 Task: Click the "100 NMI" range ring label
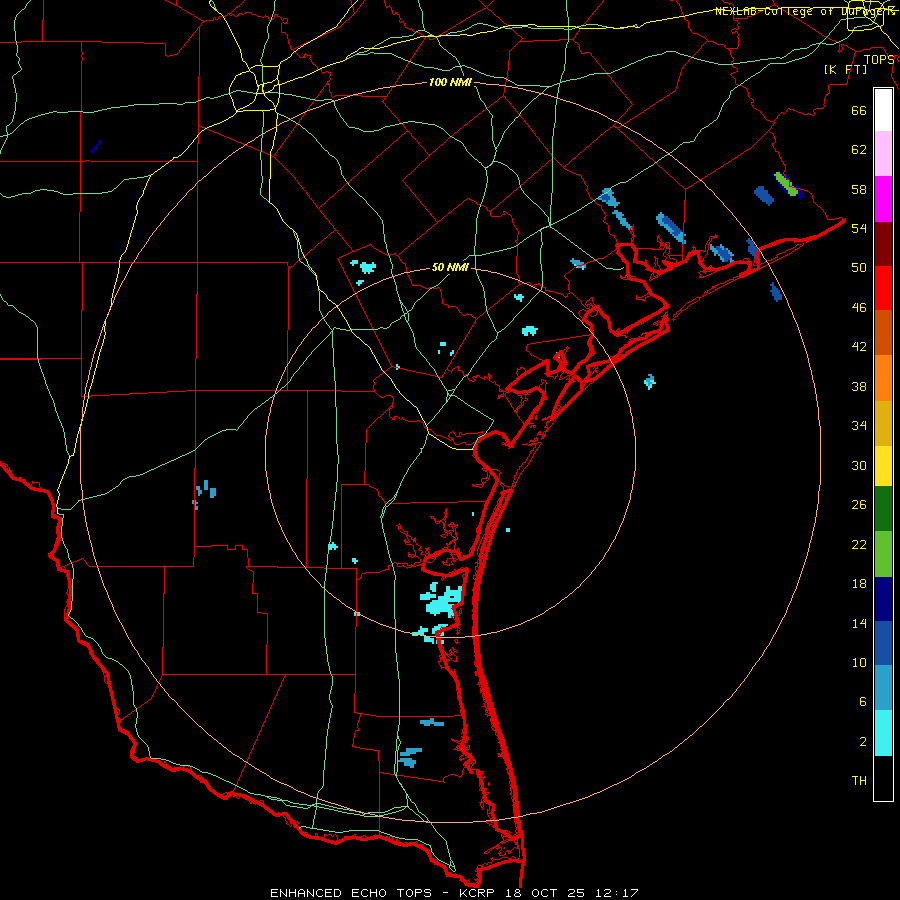click(x=450, y=83)
